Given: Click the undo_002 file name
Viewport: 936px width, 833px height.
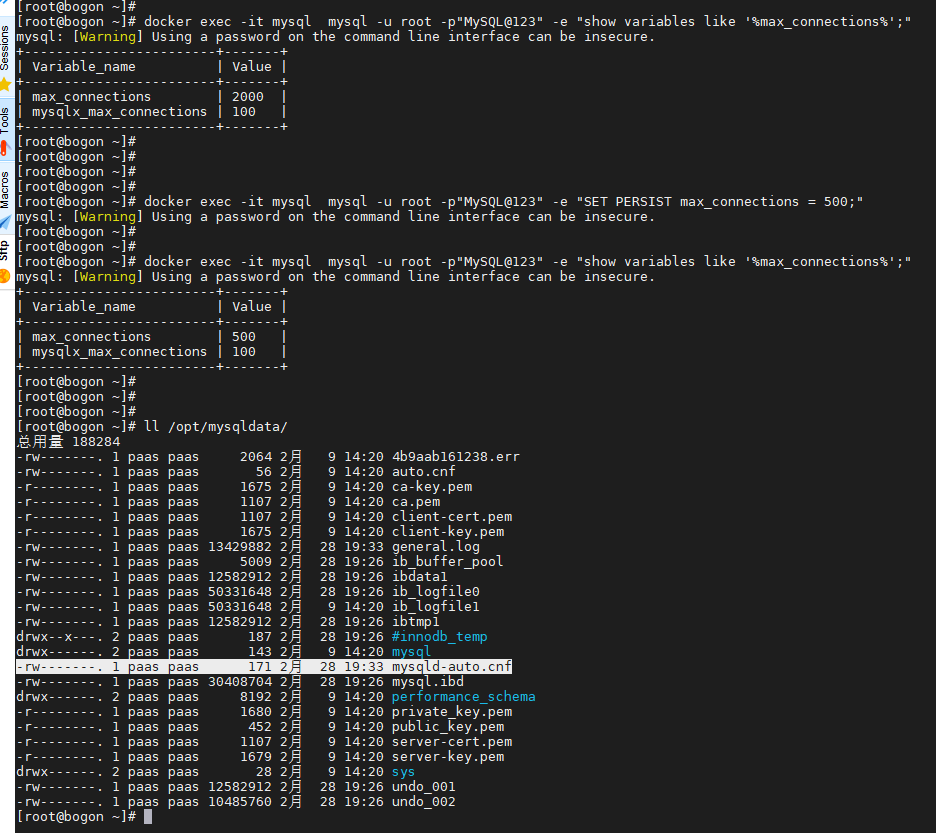Looking at the screenshot, I should [x=423, y=801].
